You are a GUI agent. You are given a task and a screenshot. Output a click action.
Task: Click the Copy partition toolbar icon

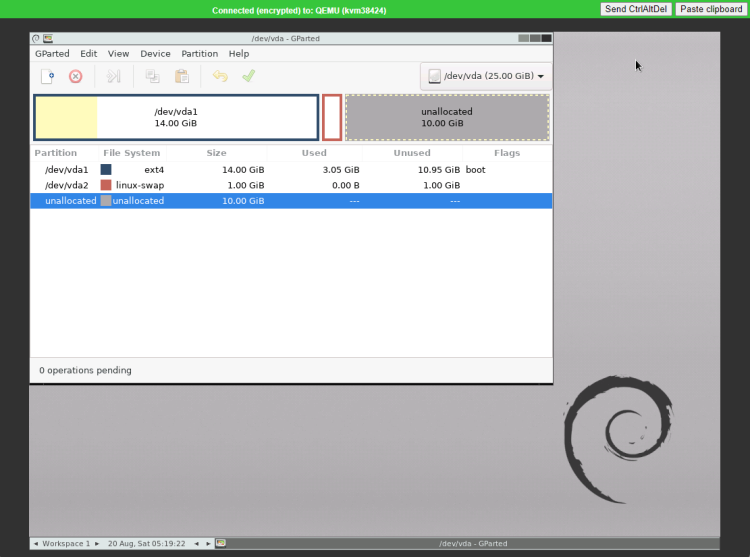coord(153,76)
